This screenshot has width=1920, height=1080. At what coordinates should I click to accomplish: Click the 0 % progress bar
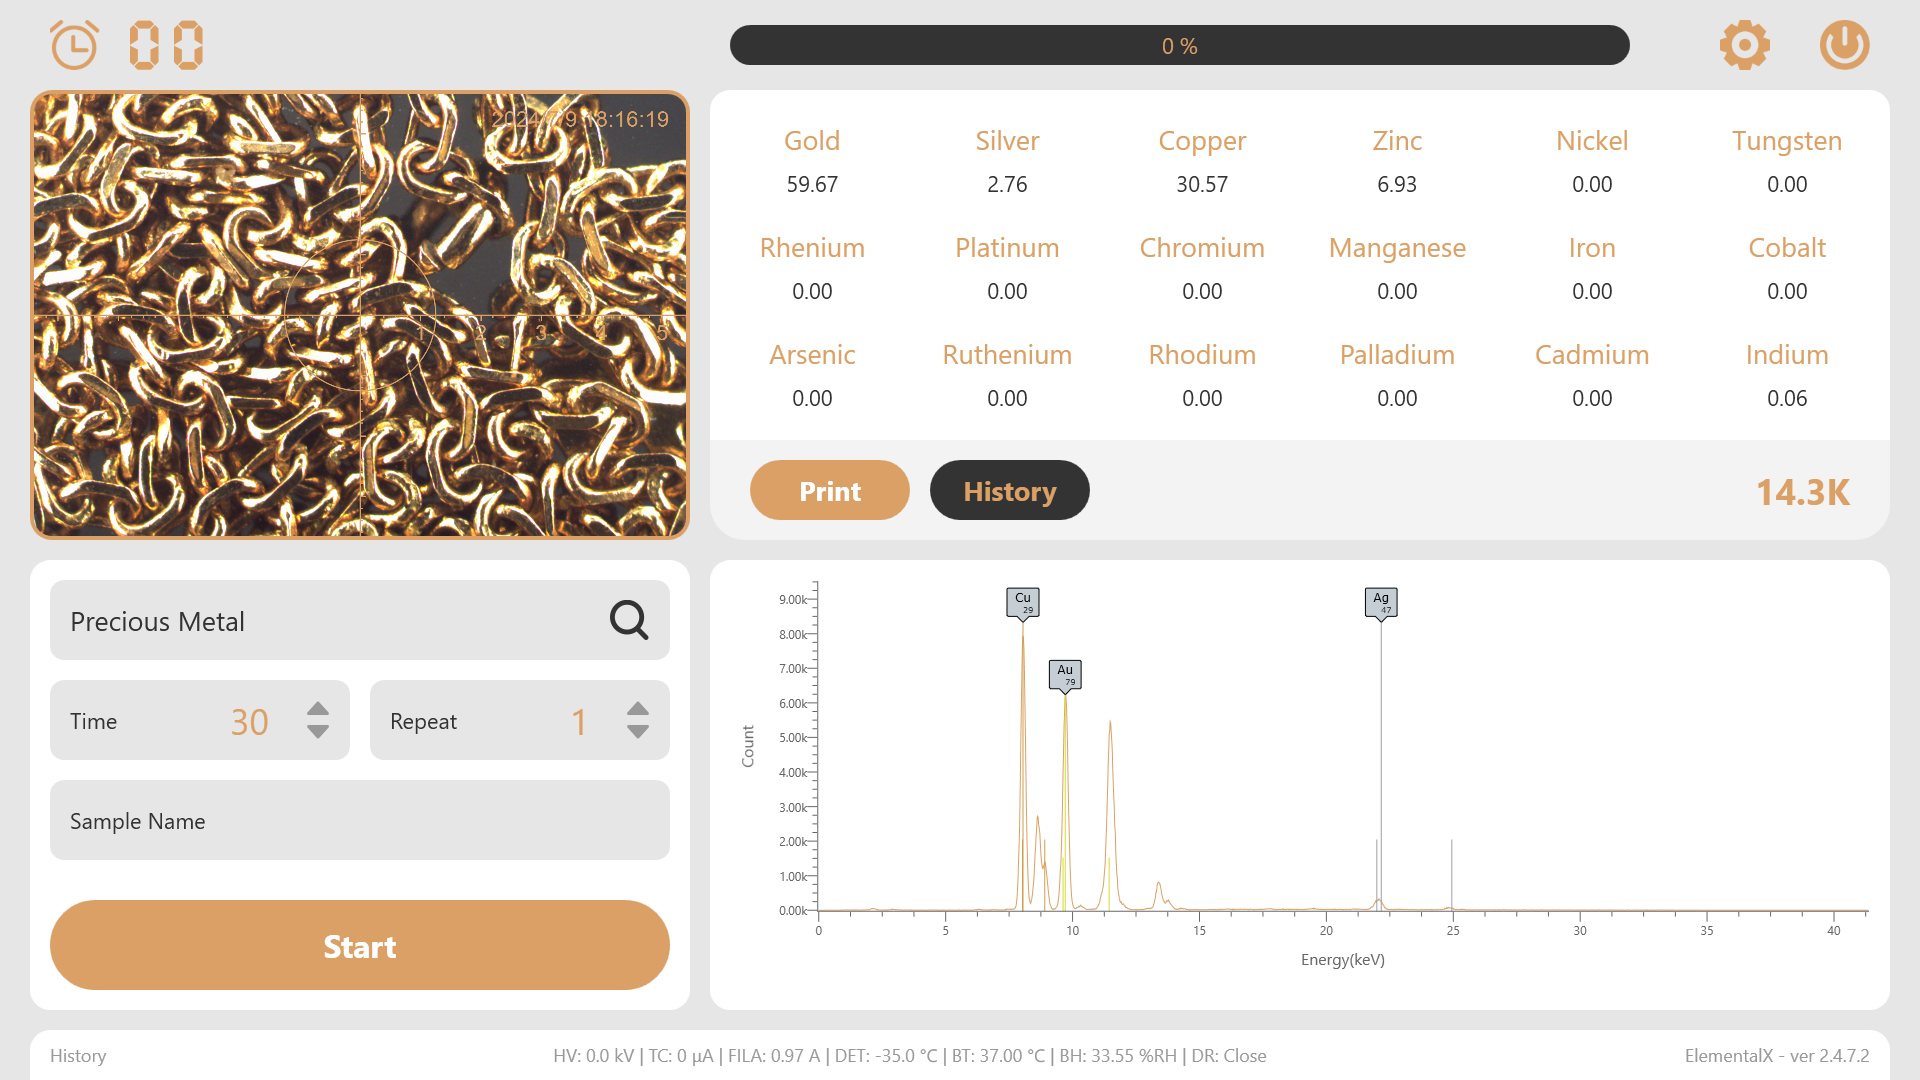click(x=1179, y=45)
